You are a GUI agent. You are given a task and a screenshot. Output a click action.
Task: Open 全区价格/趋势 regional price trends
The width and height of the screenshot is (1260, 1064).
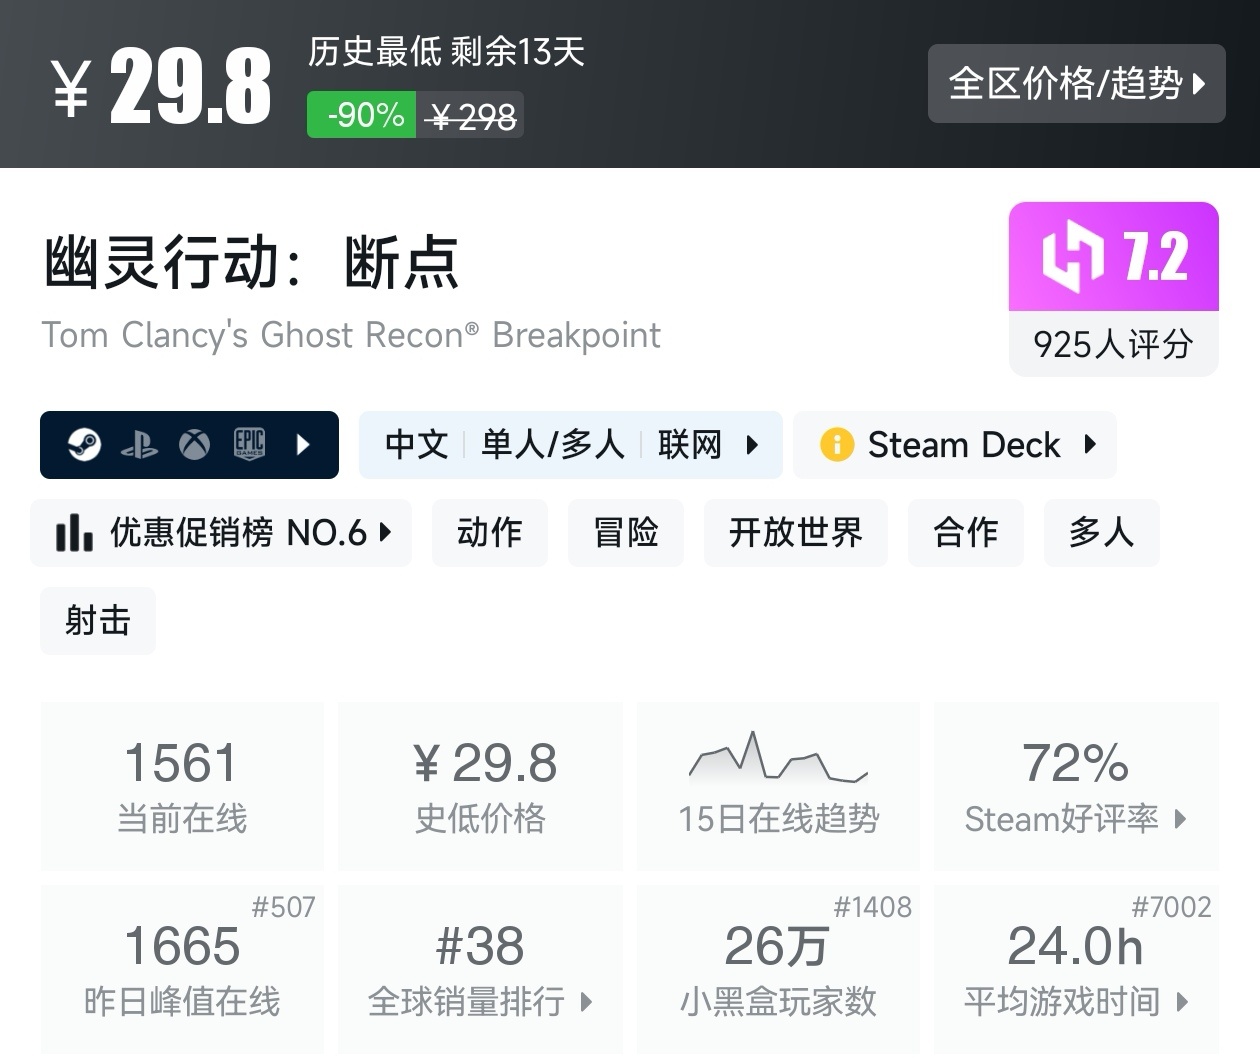tap(1076, 84)
